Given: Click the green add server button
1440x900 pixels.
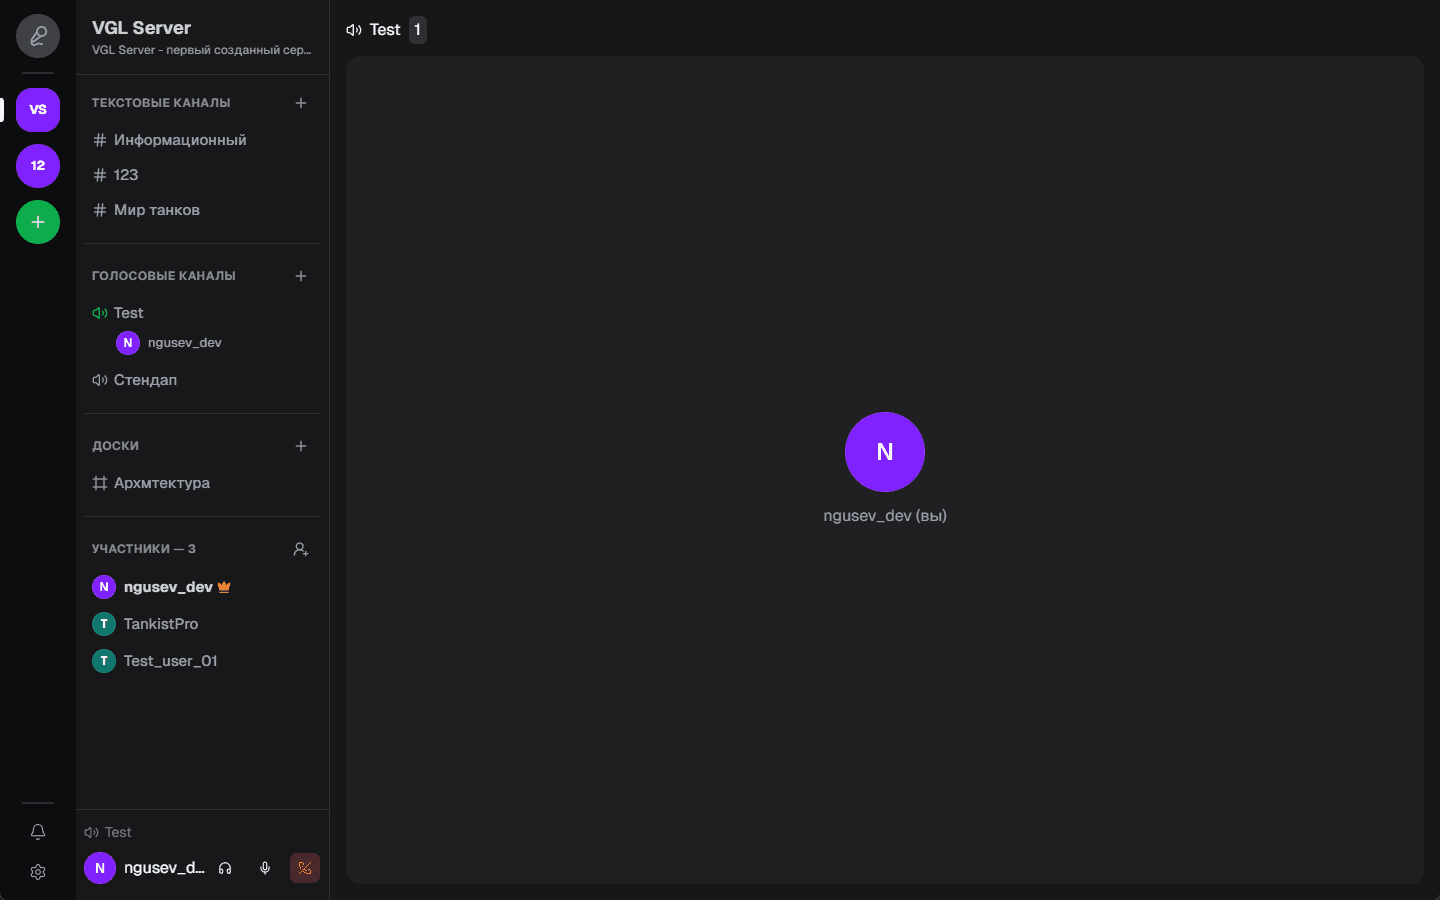Looking at the screenshot, I should [x=38, y=222].
